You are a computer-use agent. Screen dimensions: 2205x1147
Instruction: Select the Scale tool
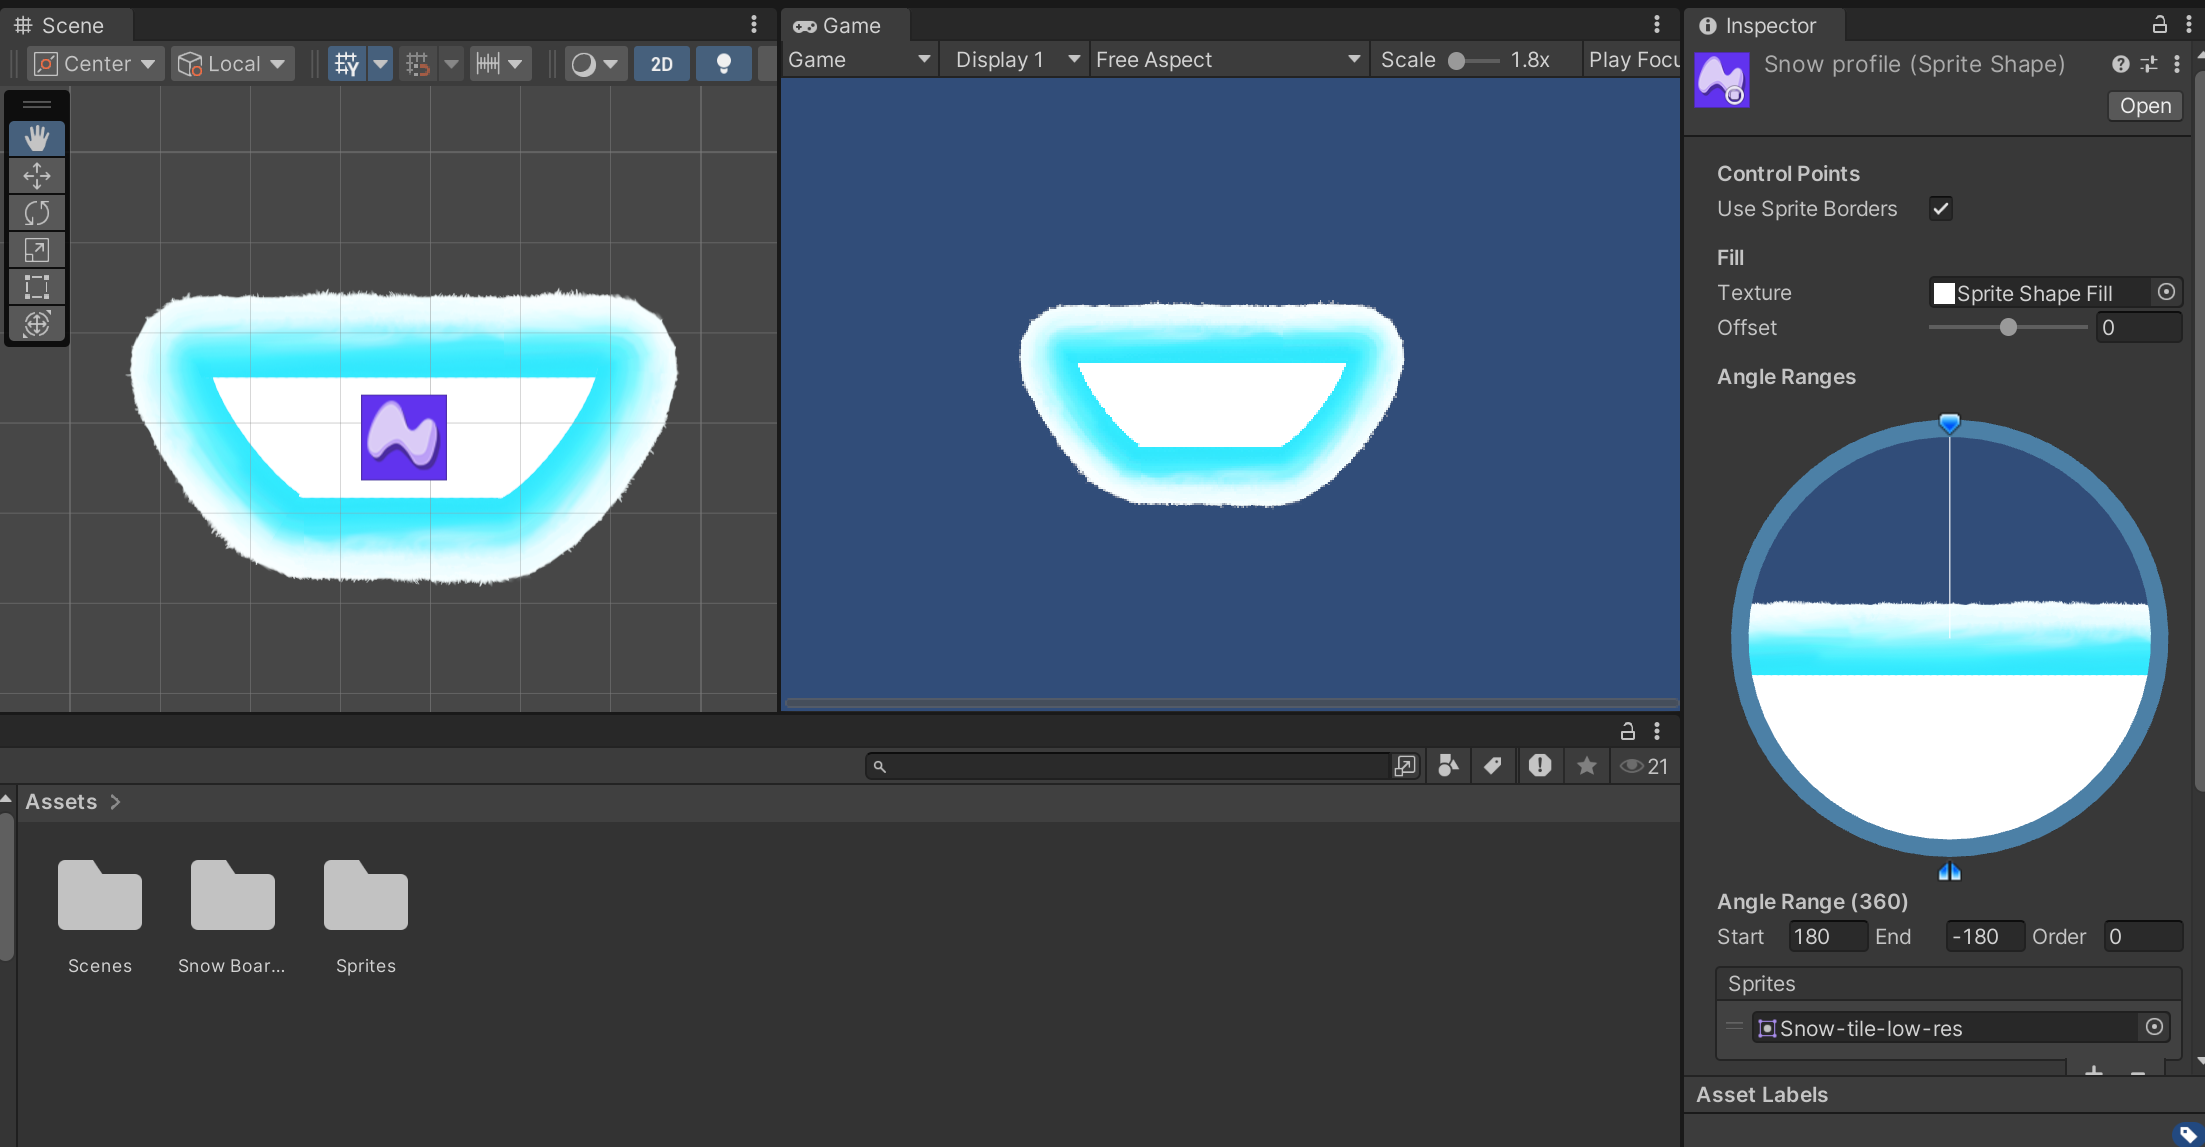coord(37,250)
